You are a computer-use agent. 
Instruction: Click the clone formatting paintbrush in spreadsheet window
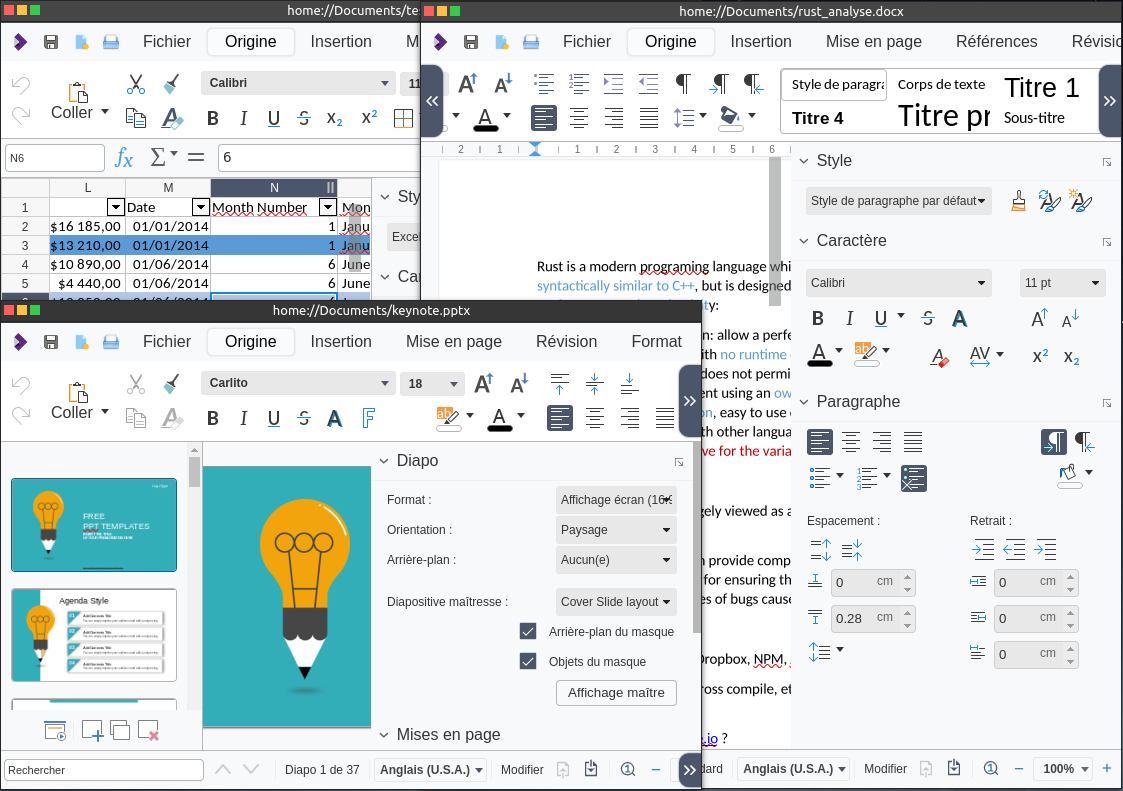pyautogui.click(x=170, y=84)
